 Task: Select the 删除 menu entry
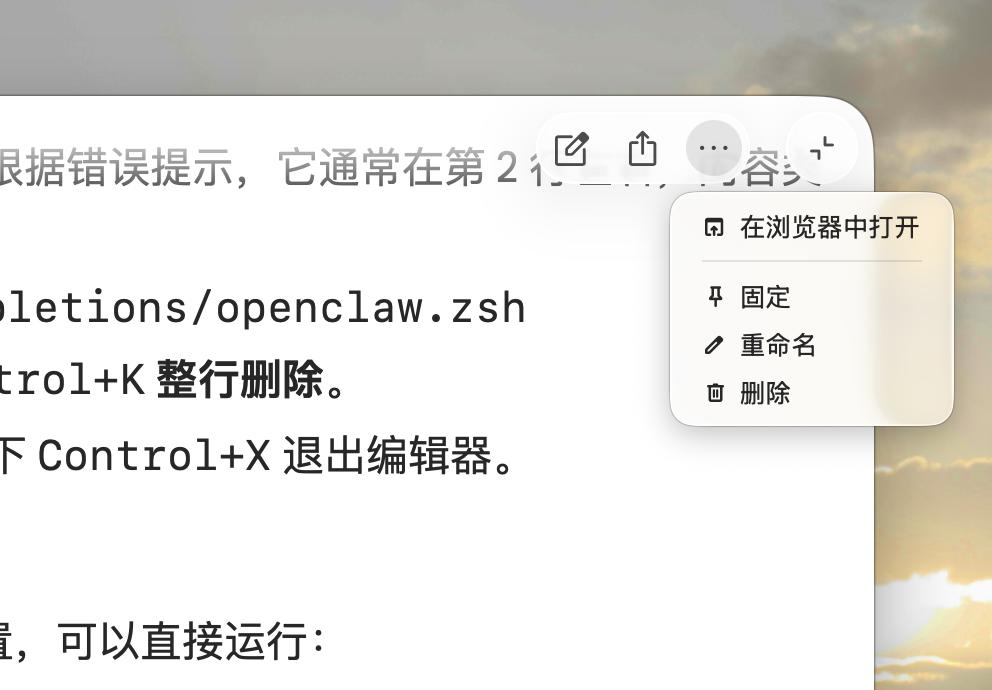(812, 393)
